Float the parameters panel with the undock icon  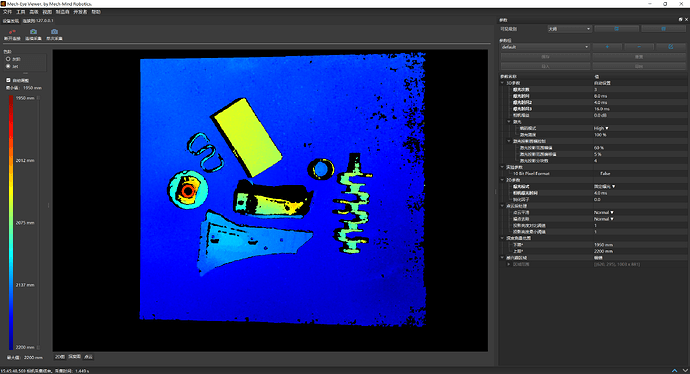pyautogui.click(x=680, y=20)
